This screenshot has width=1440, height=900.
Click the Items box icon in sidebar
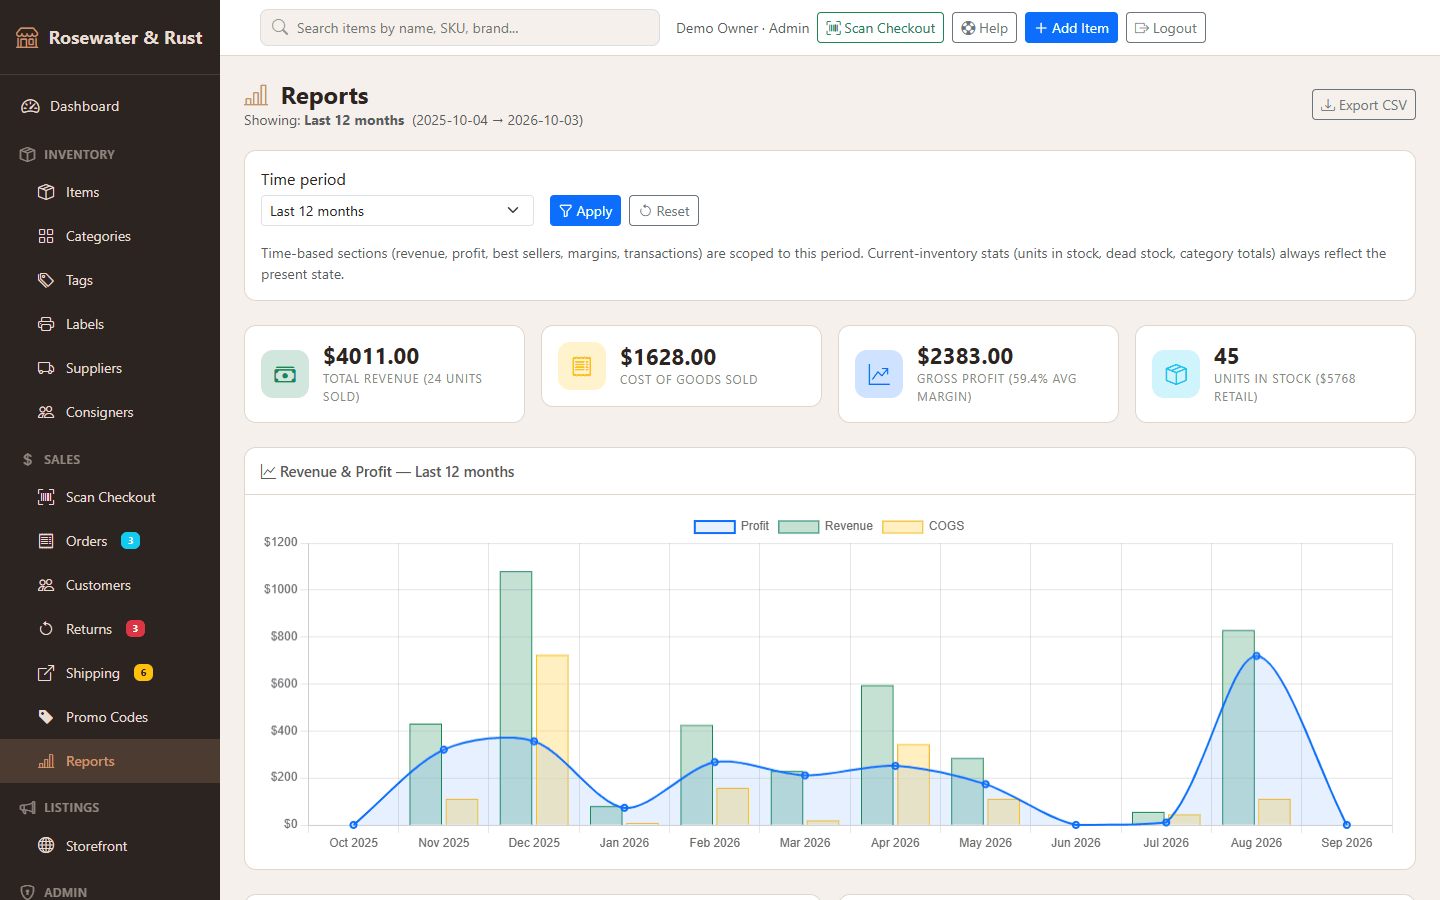pyautogui.click(x=46, y=192)
